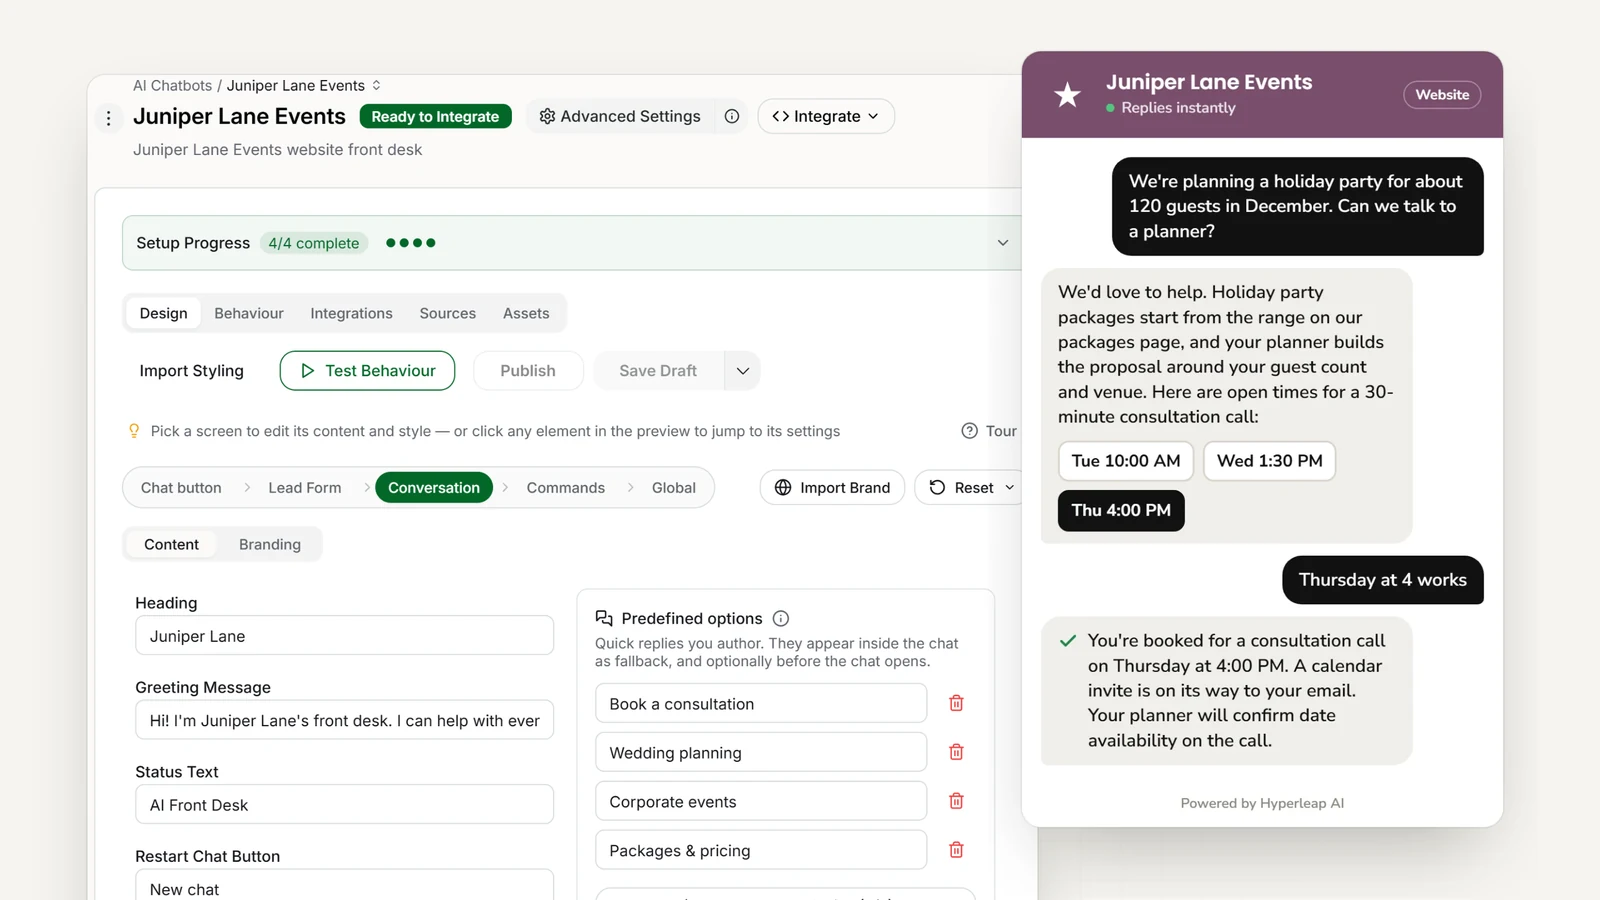The height and width of the screenshot is (900, 1600).
Task: Click the Website button in chat header
Action: point(1442,95)
